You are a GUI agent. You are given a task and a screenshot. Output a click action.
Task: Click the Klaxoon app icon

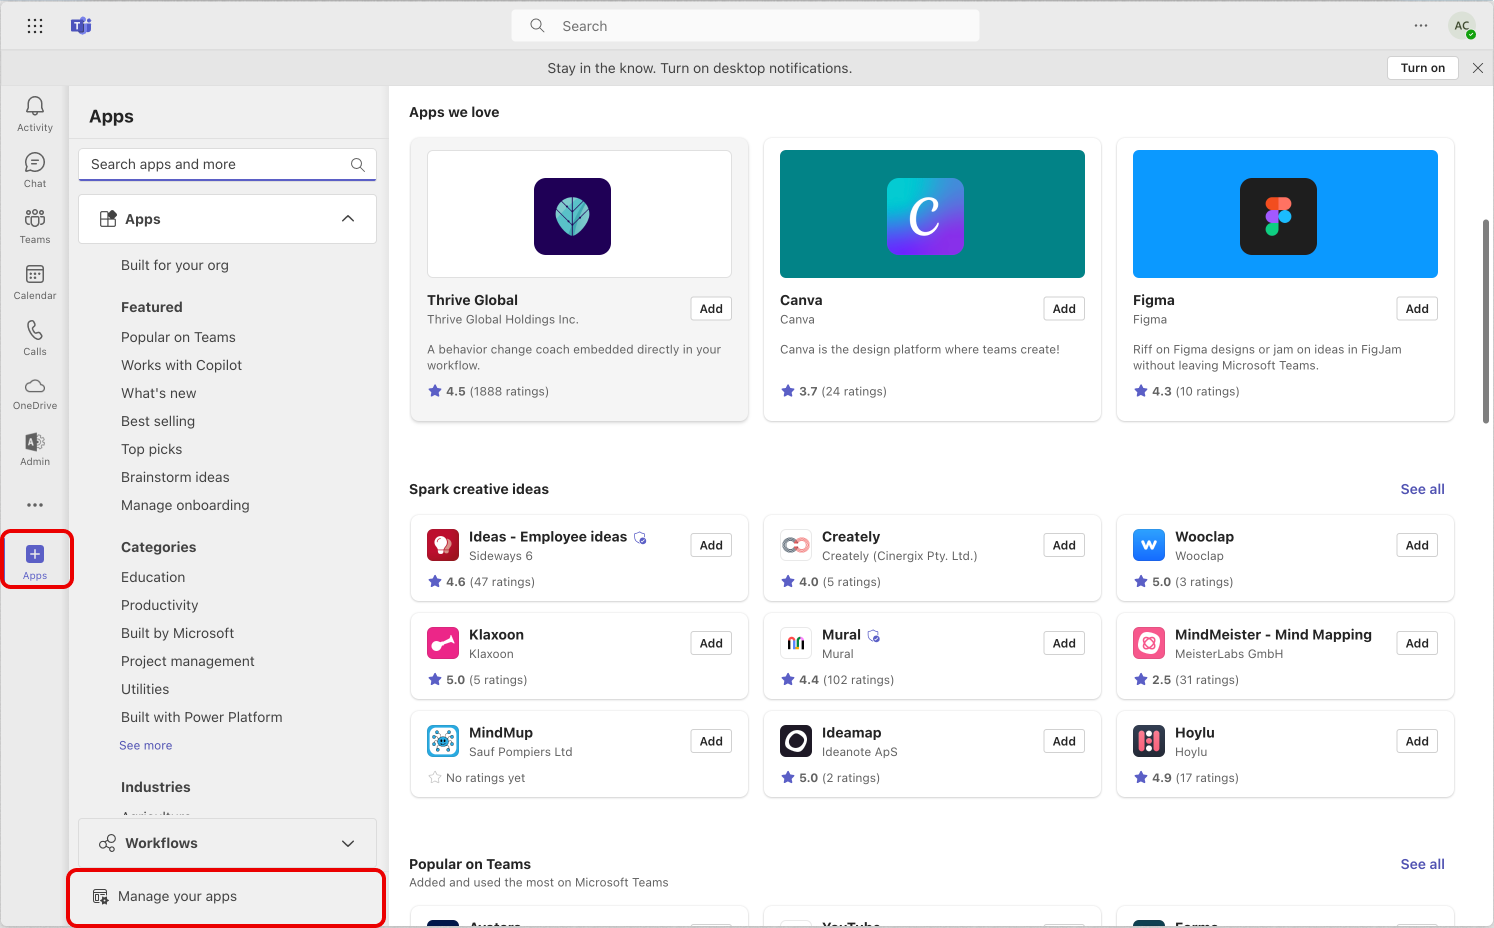[x=443, y=643]
